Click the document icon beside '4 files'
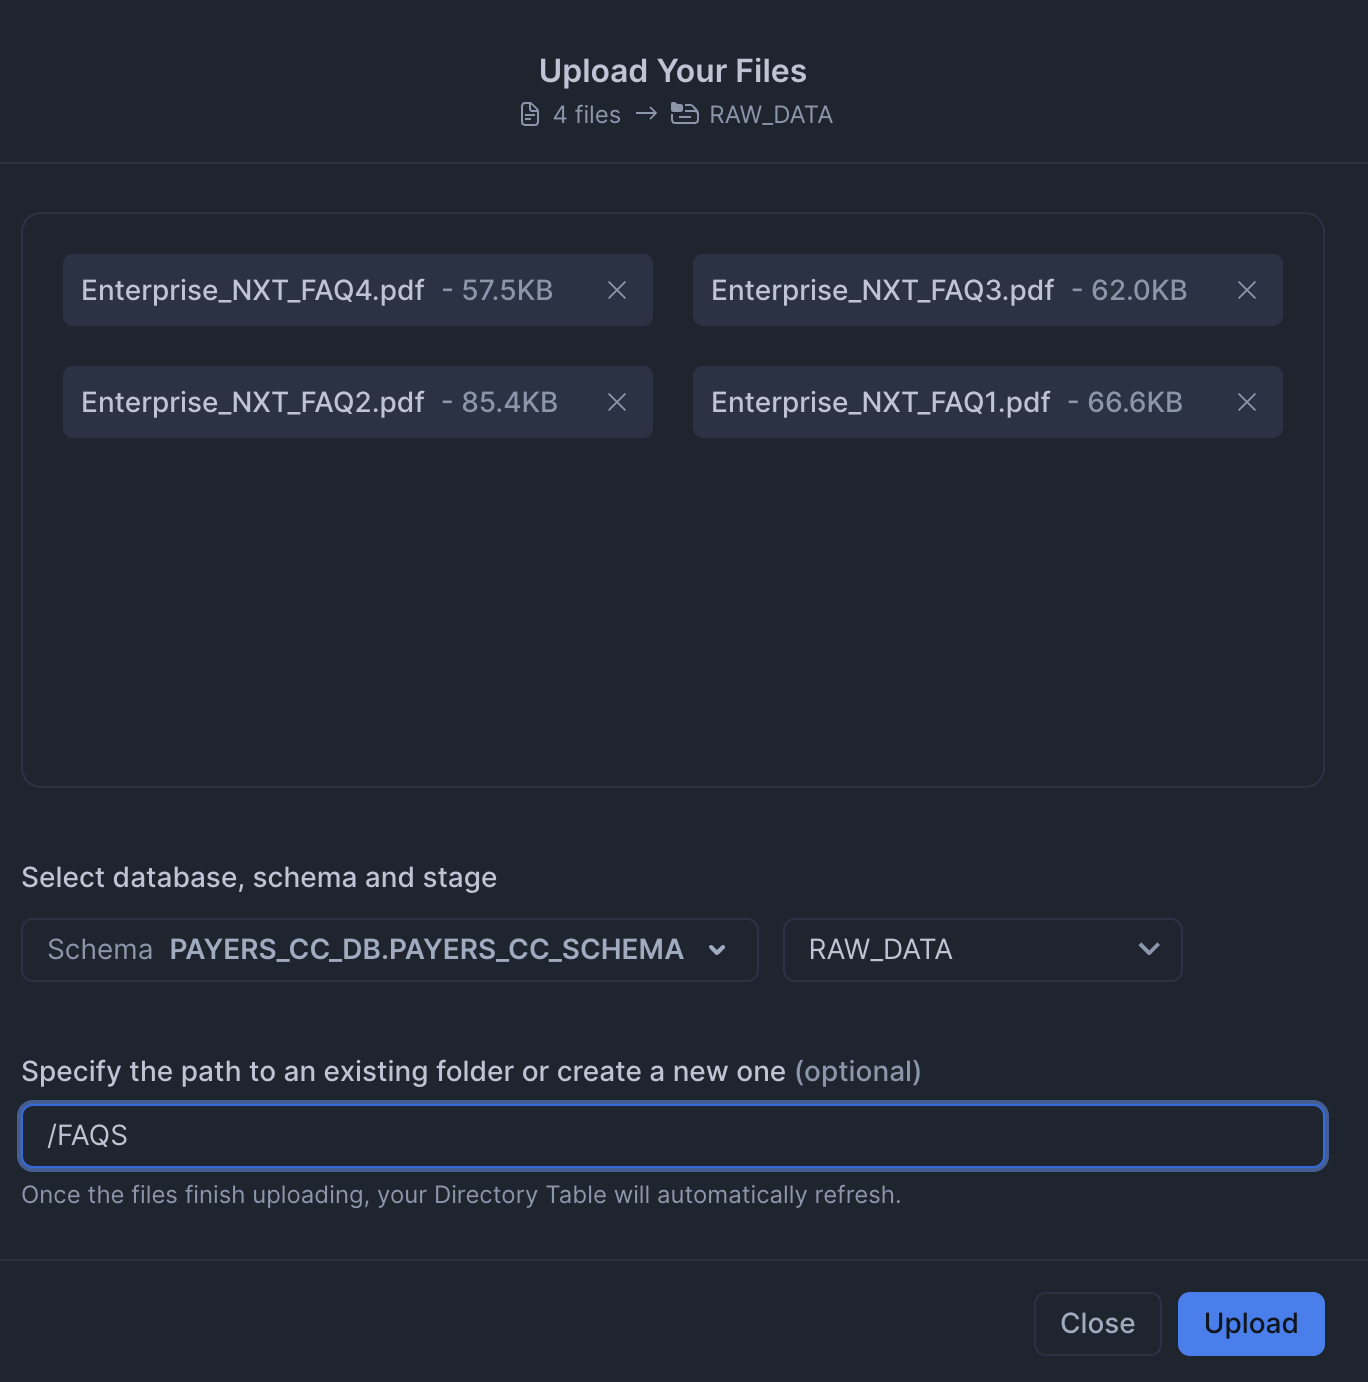This screenshot has width=1368, height=1382. 531,114
